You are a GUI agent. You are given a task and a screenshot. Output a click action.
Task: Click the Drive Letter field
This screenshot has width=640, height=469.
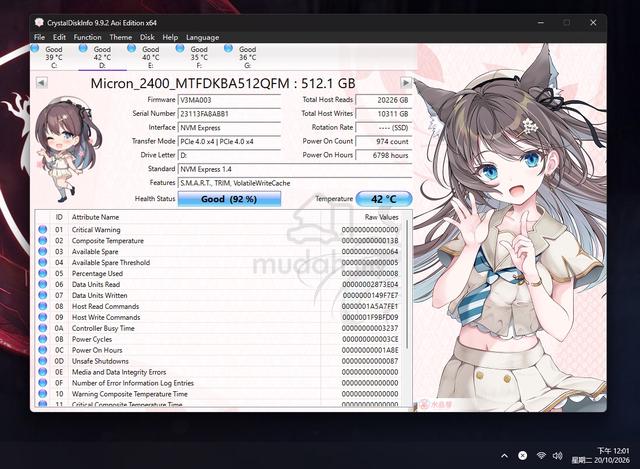click(x=229, y=156)
